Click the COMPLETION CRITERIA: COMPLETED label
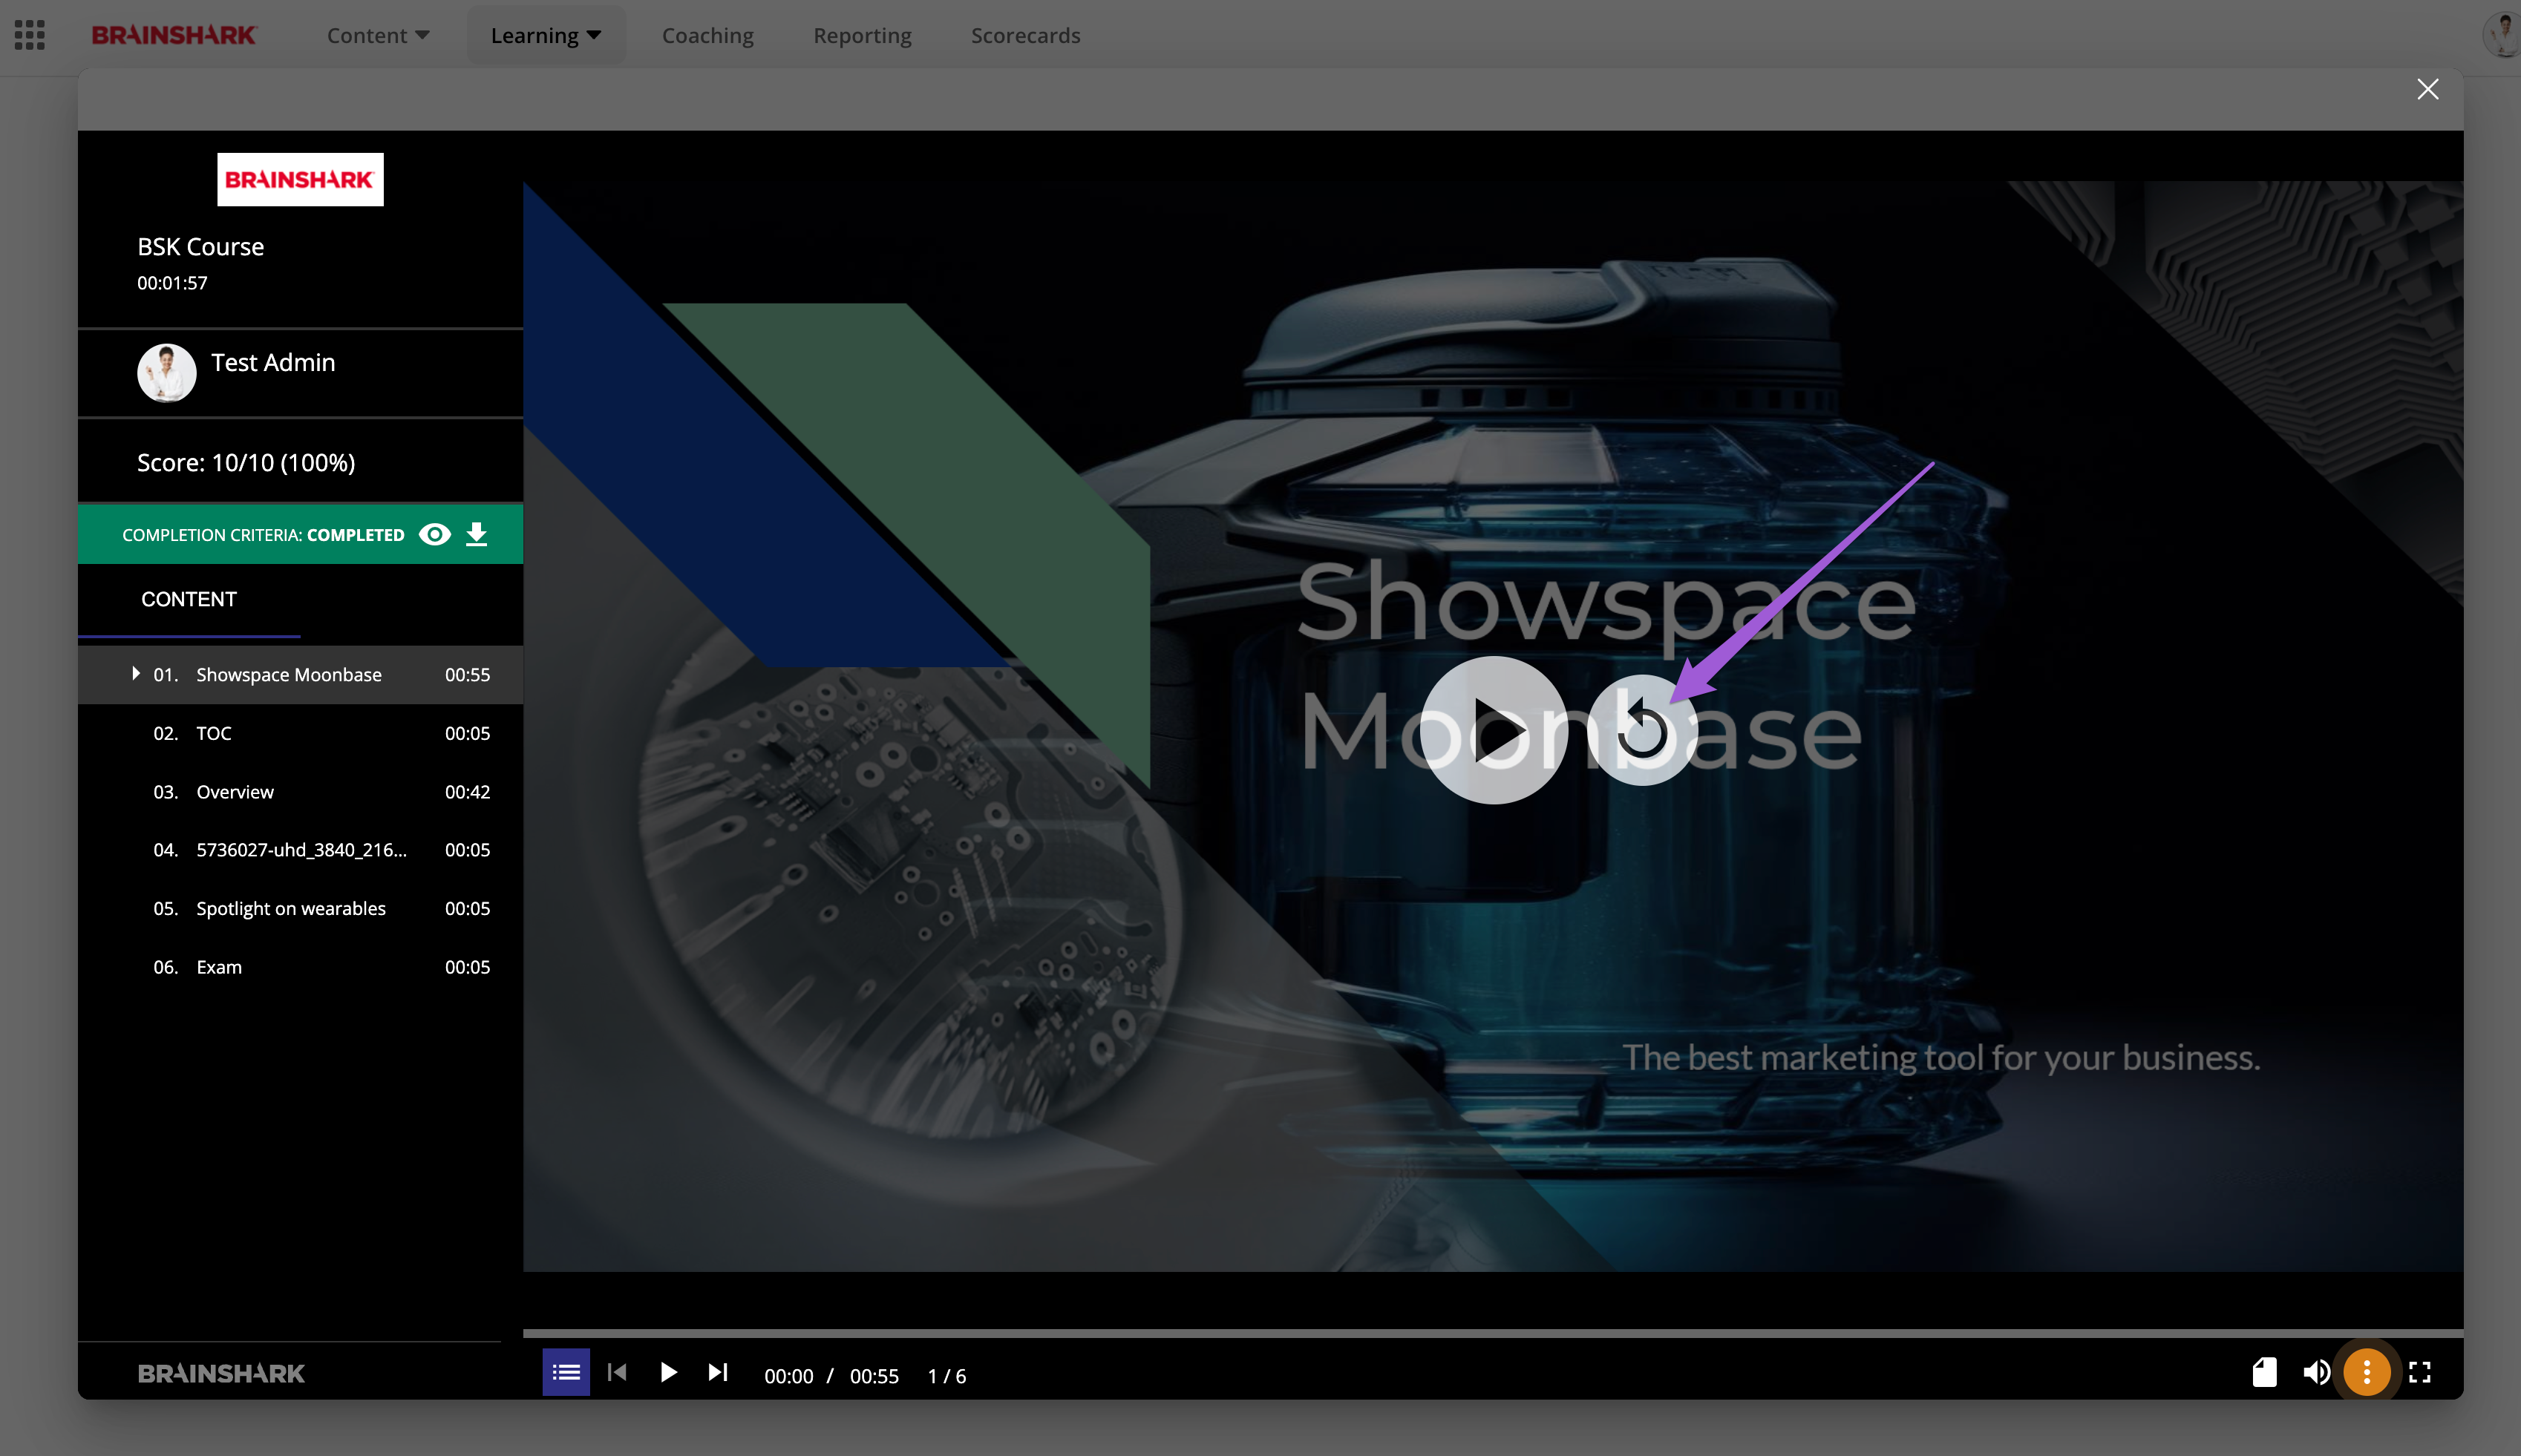The image size is (2521, 1456). click(263, 535)
